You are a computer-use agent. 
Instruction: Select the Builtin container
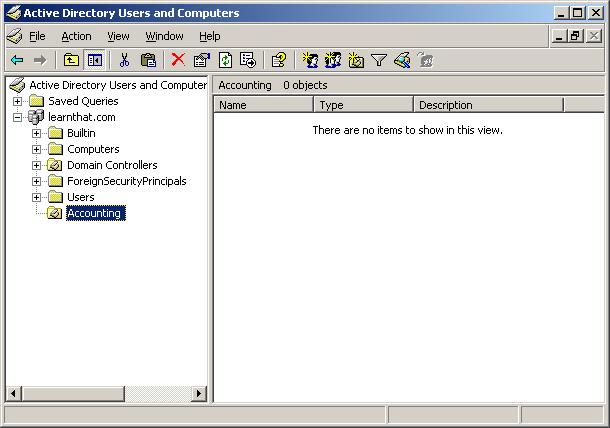(81, 133)
